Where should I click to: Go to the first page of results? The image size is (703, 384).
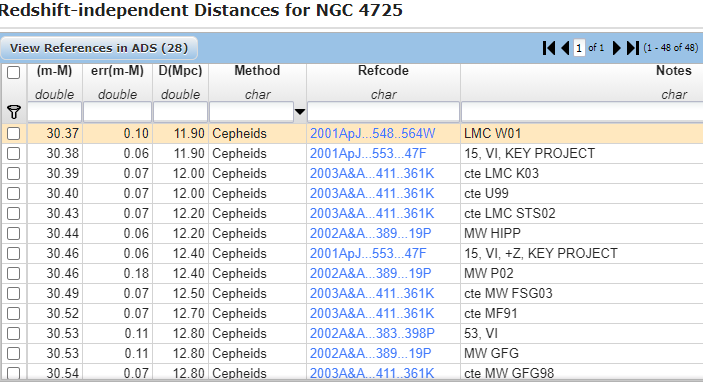click(549, 48)
